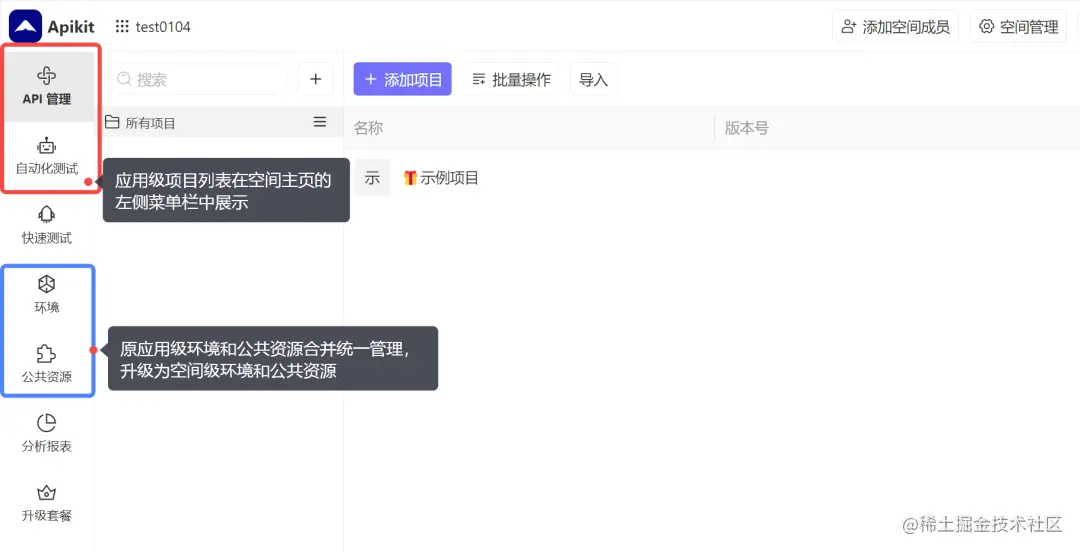Click the gift icon before 示例项目
This screenshot has width=1080, height=552.
tap(410, 178)
